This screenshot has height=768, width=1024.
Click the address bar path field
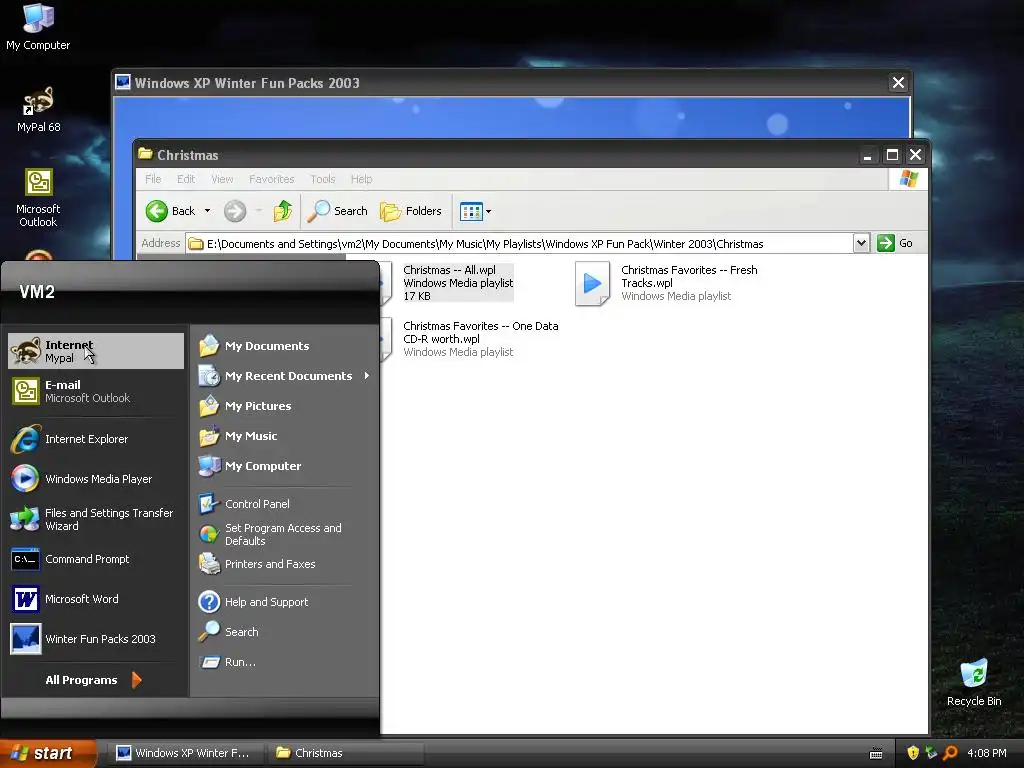519,244
